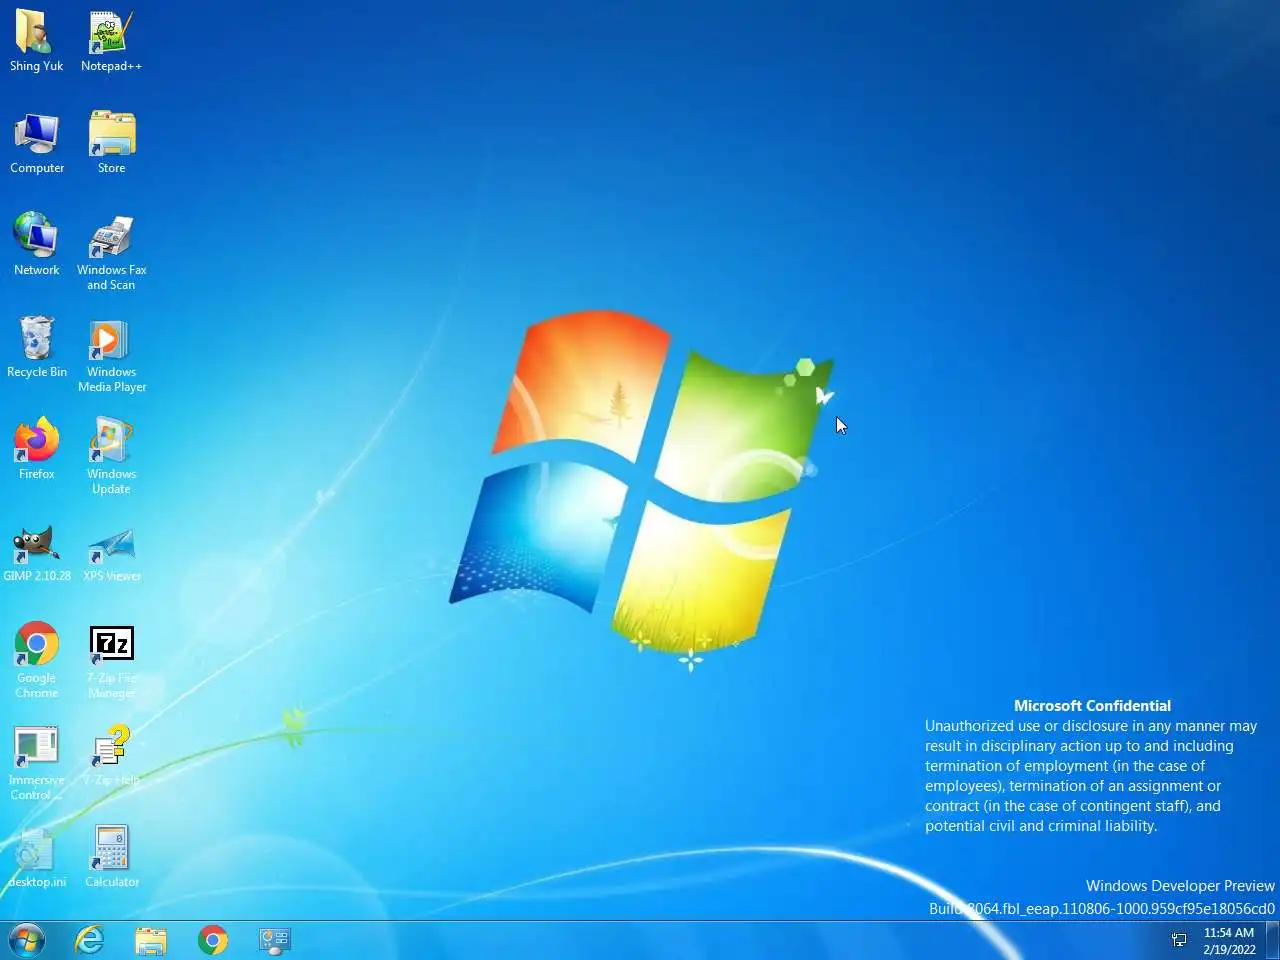Image resolution: width=1280 pixels, height=960 pixels.
Task: Open Windows Fax and Scan shortcut
Action: 111,253
